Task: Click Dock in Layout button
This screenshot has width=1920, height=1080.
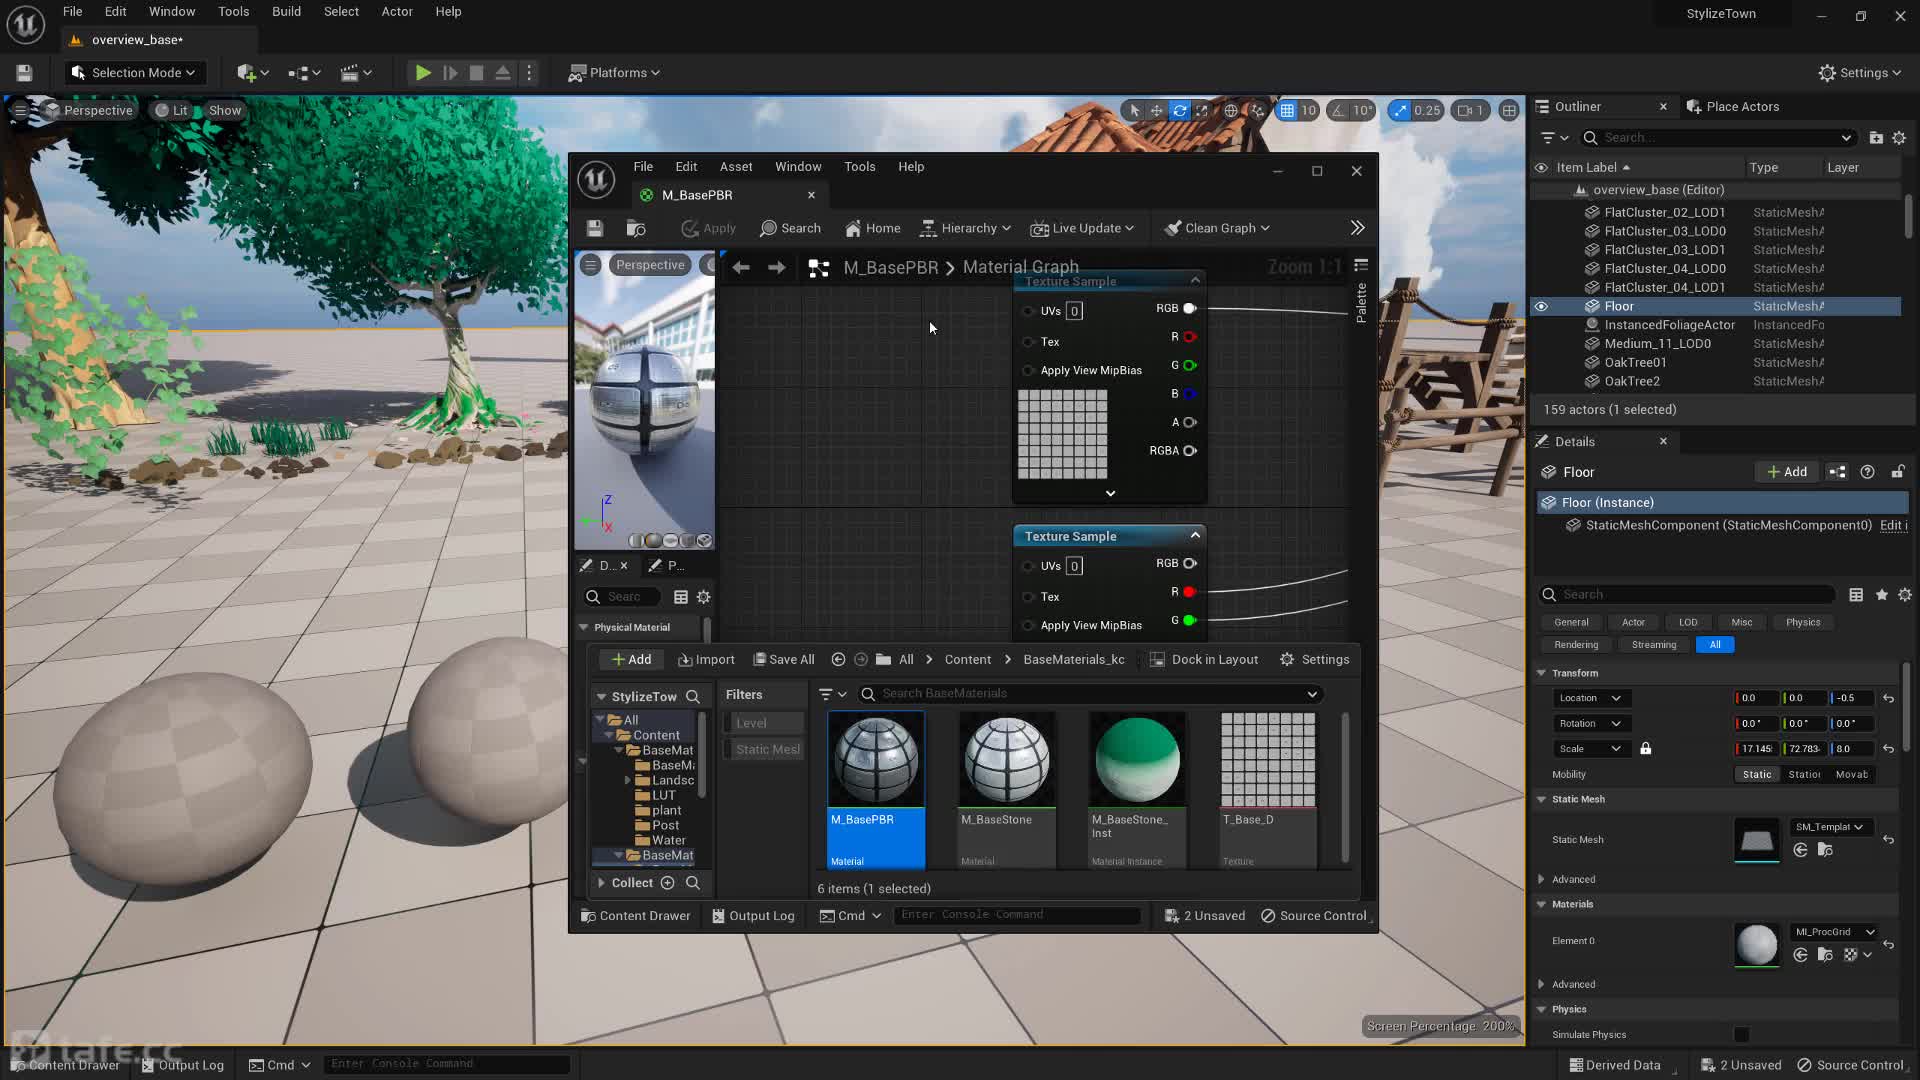Action: [x=1204, y=660]
